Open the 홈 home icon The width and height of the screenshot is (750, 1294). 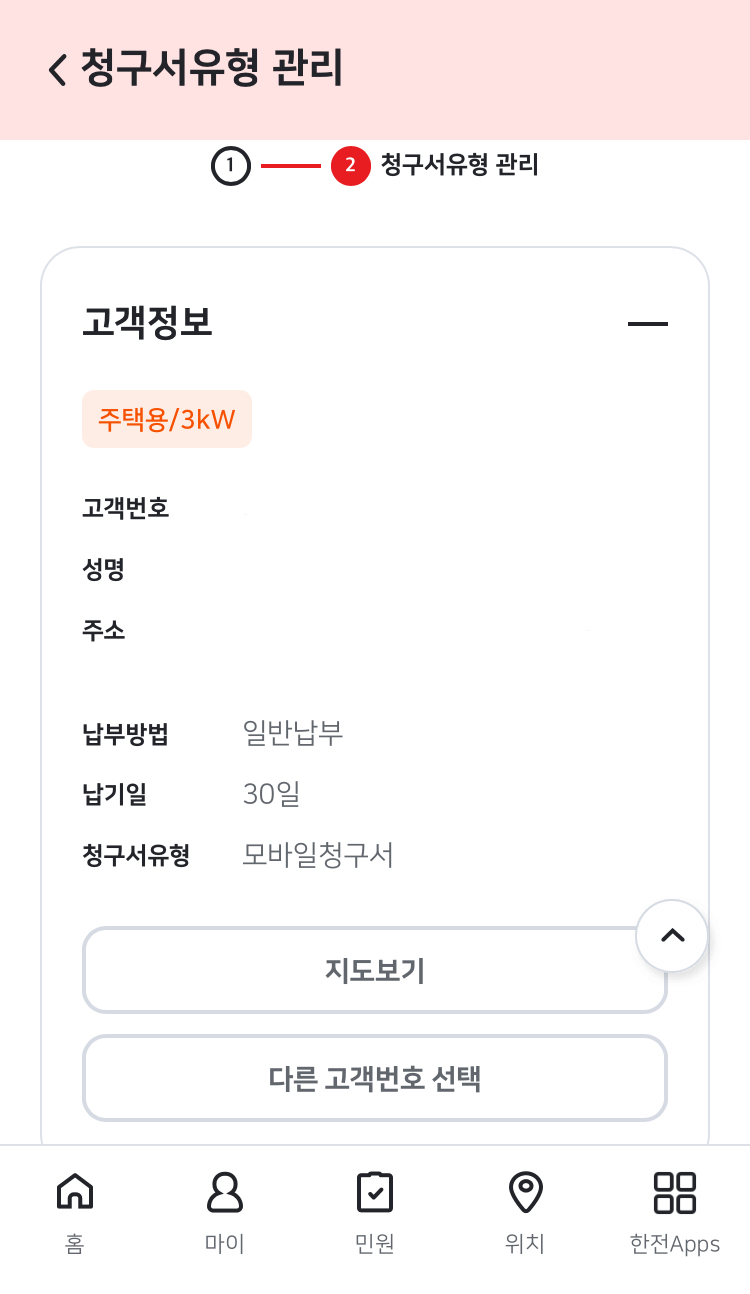click(x=75, y=1192)
